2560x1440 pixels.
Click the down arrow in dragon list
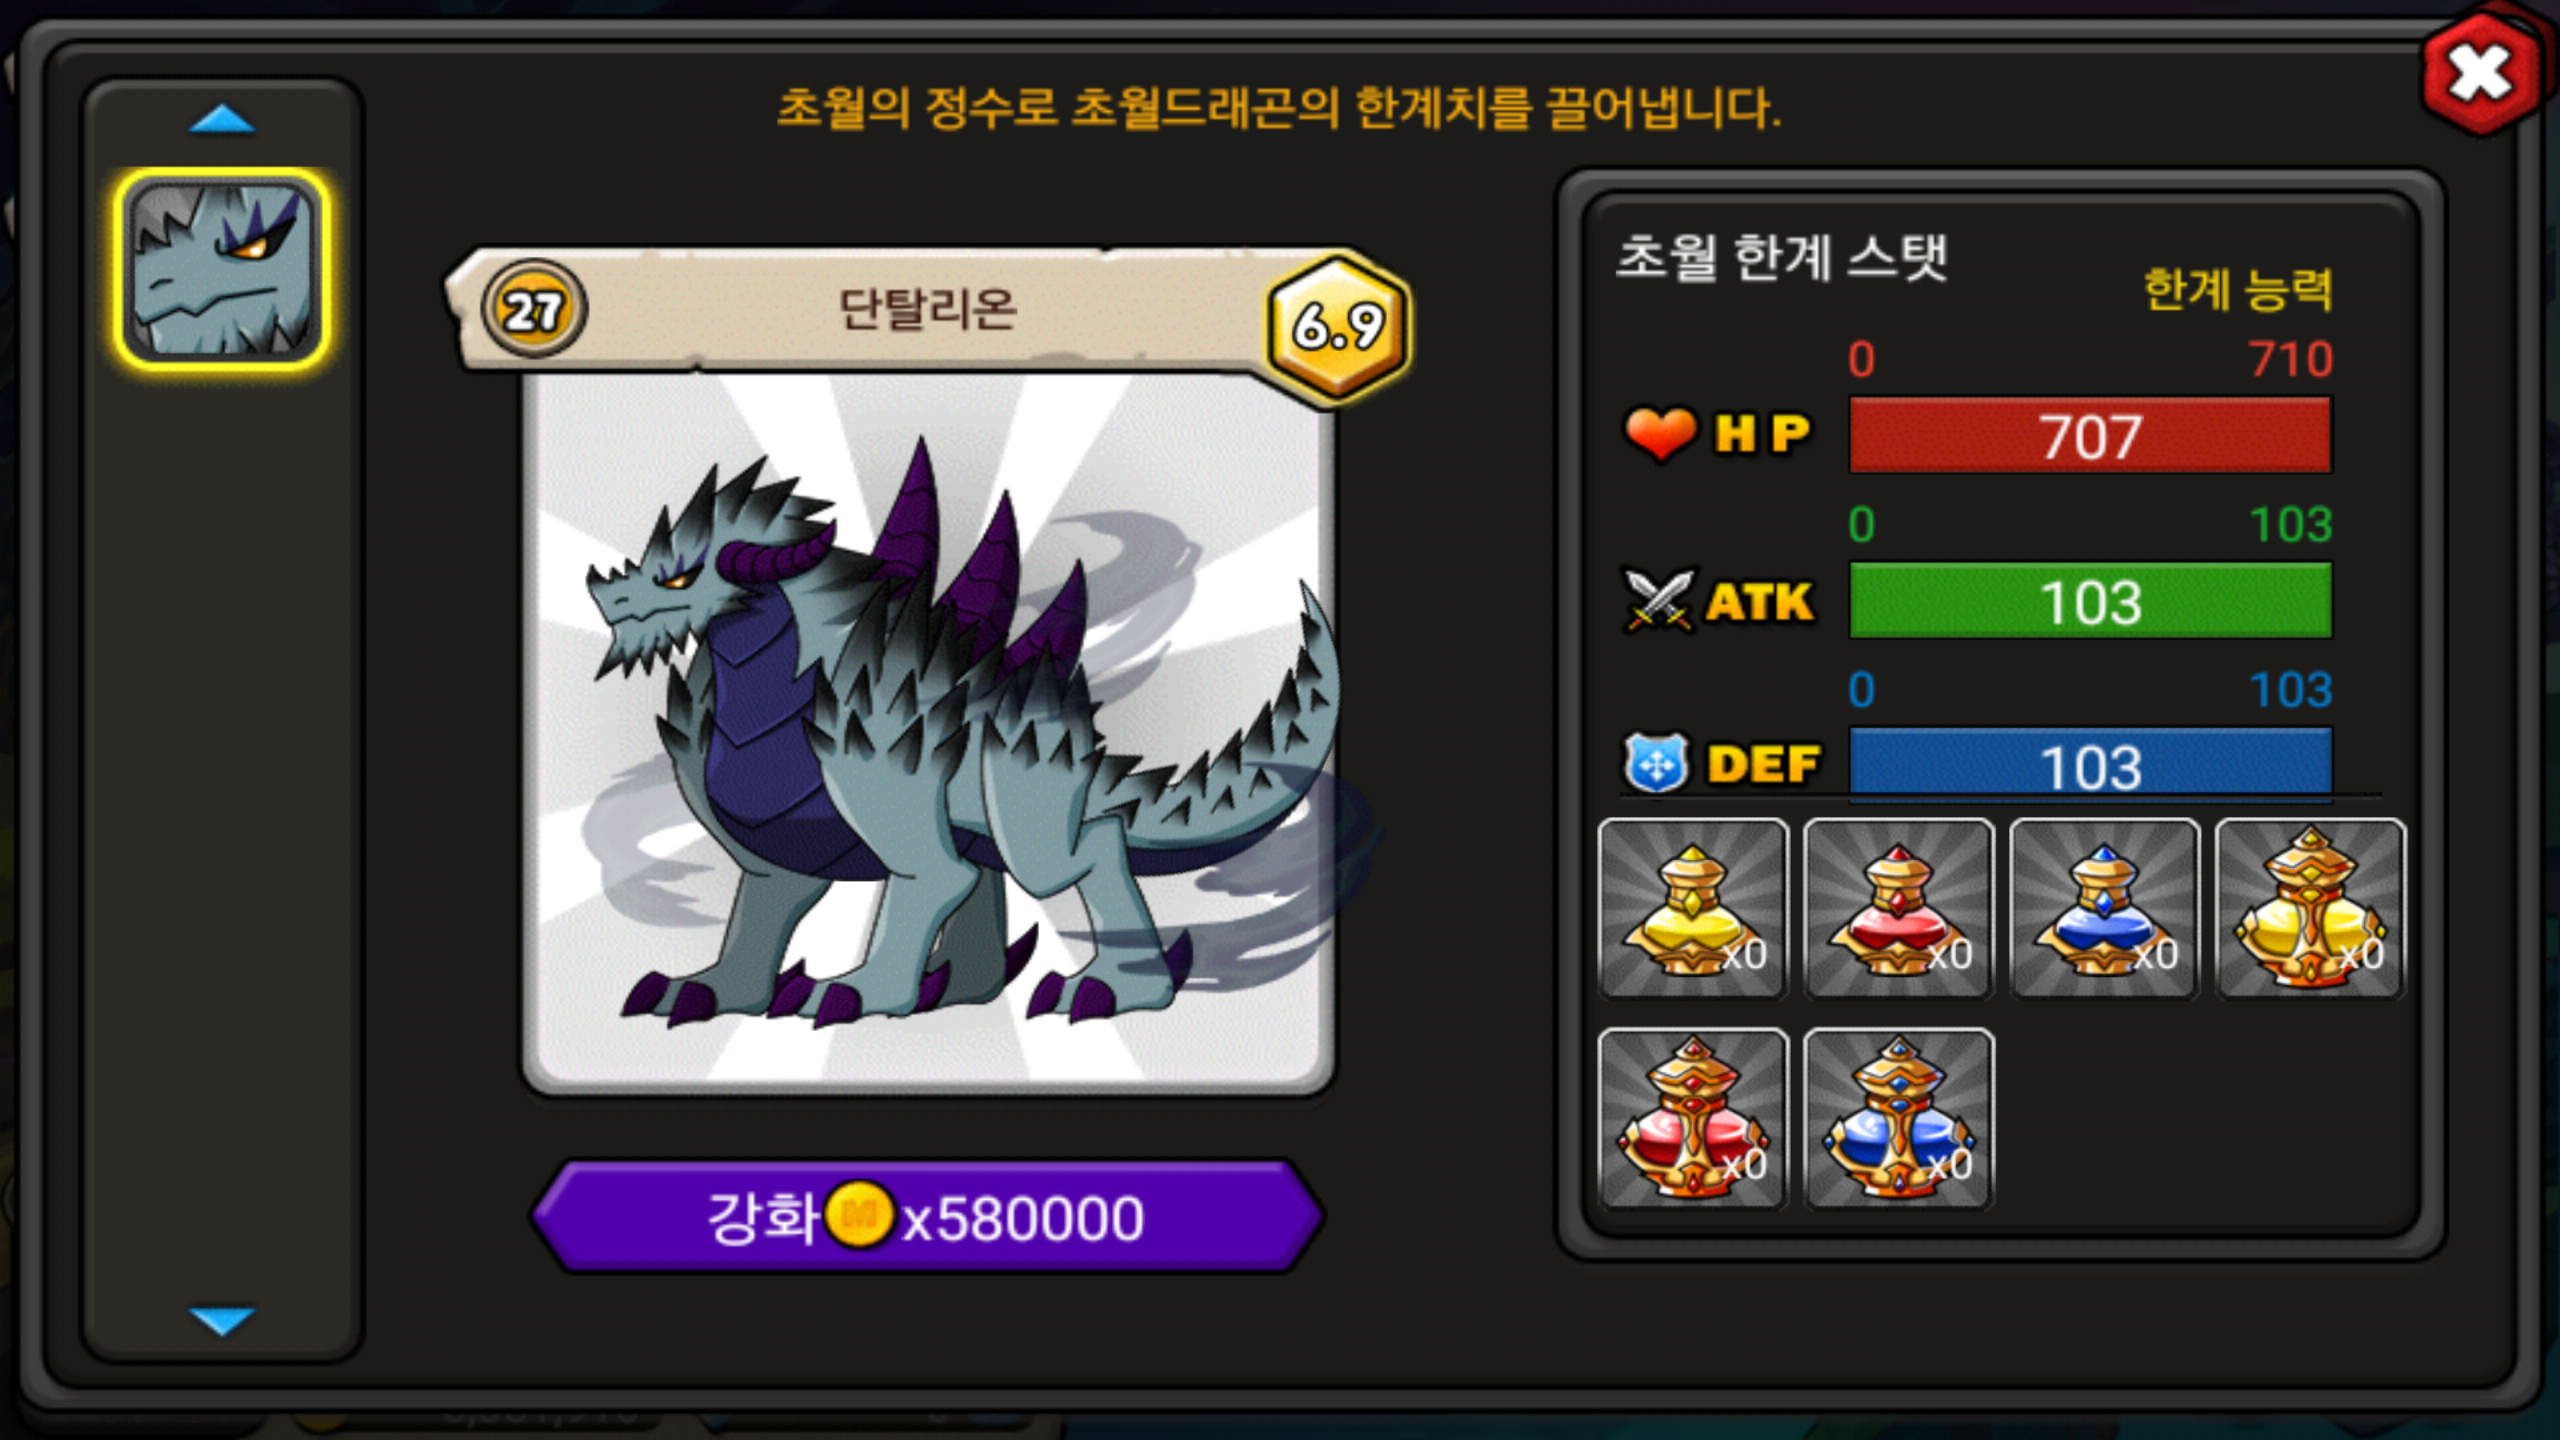point(222,1320)
